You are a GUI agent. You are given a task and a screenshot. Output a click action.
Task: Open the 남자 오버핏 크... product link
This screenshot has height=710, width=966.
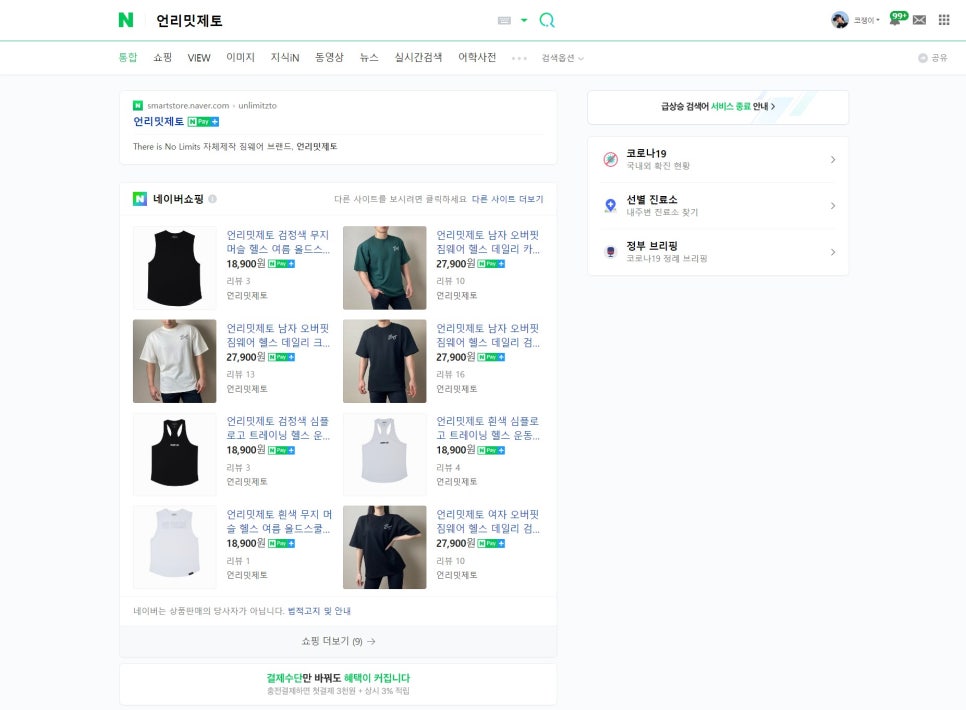tap(278, 335)
